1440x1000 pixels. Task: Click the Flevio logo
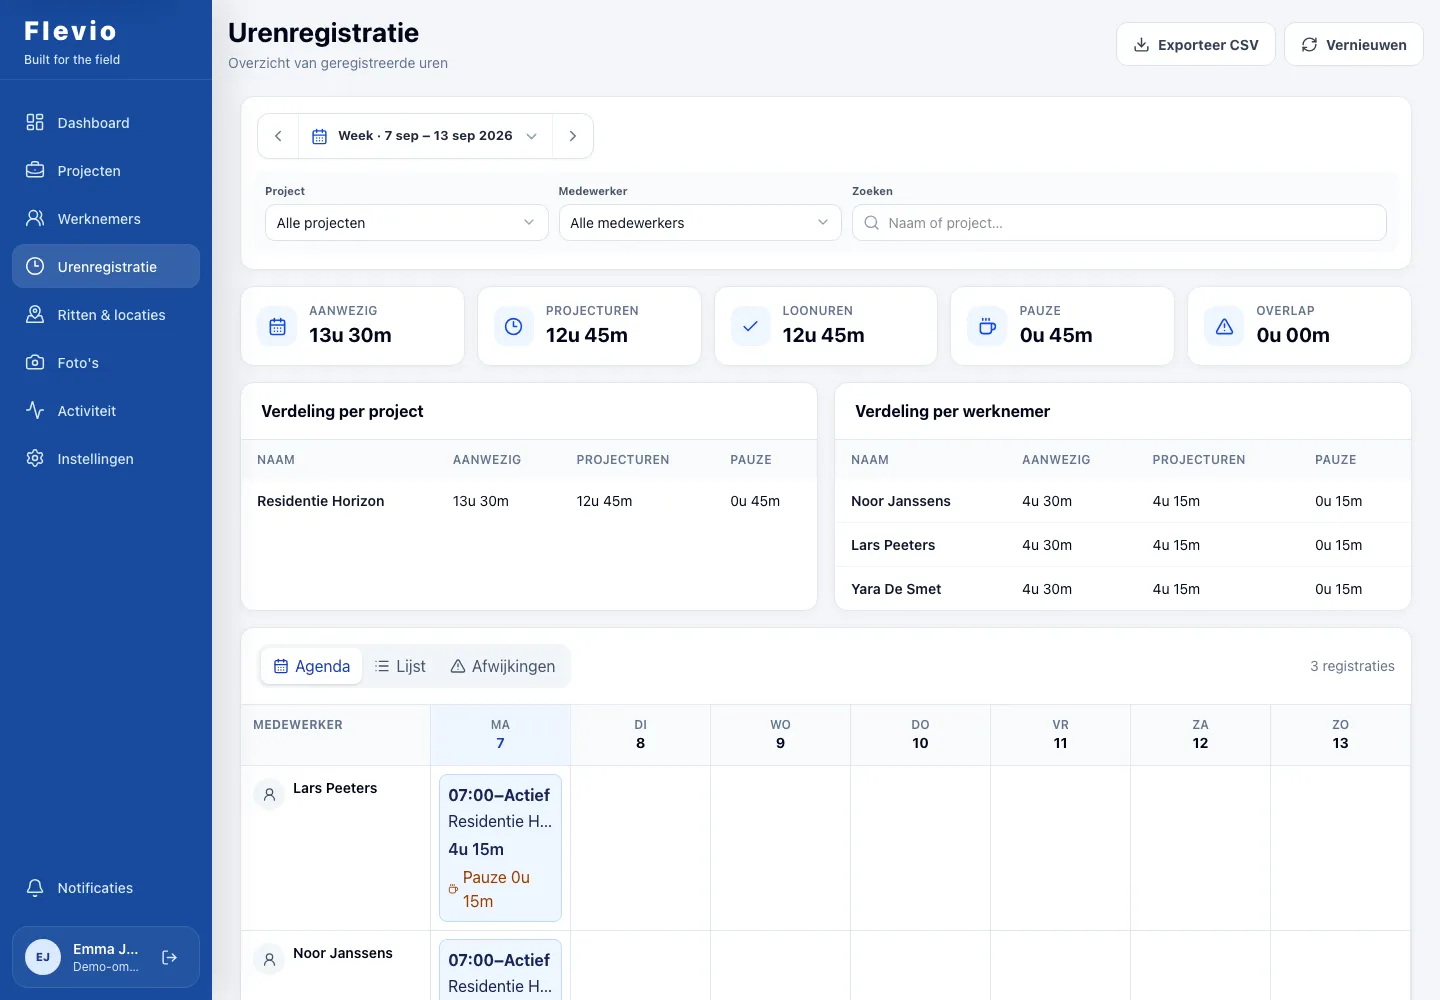[x=70, y=31]
